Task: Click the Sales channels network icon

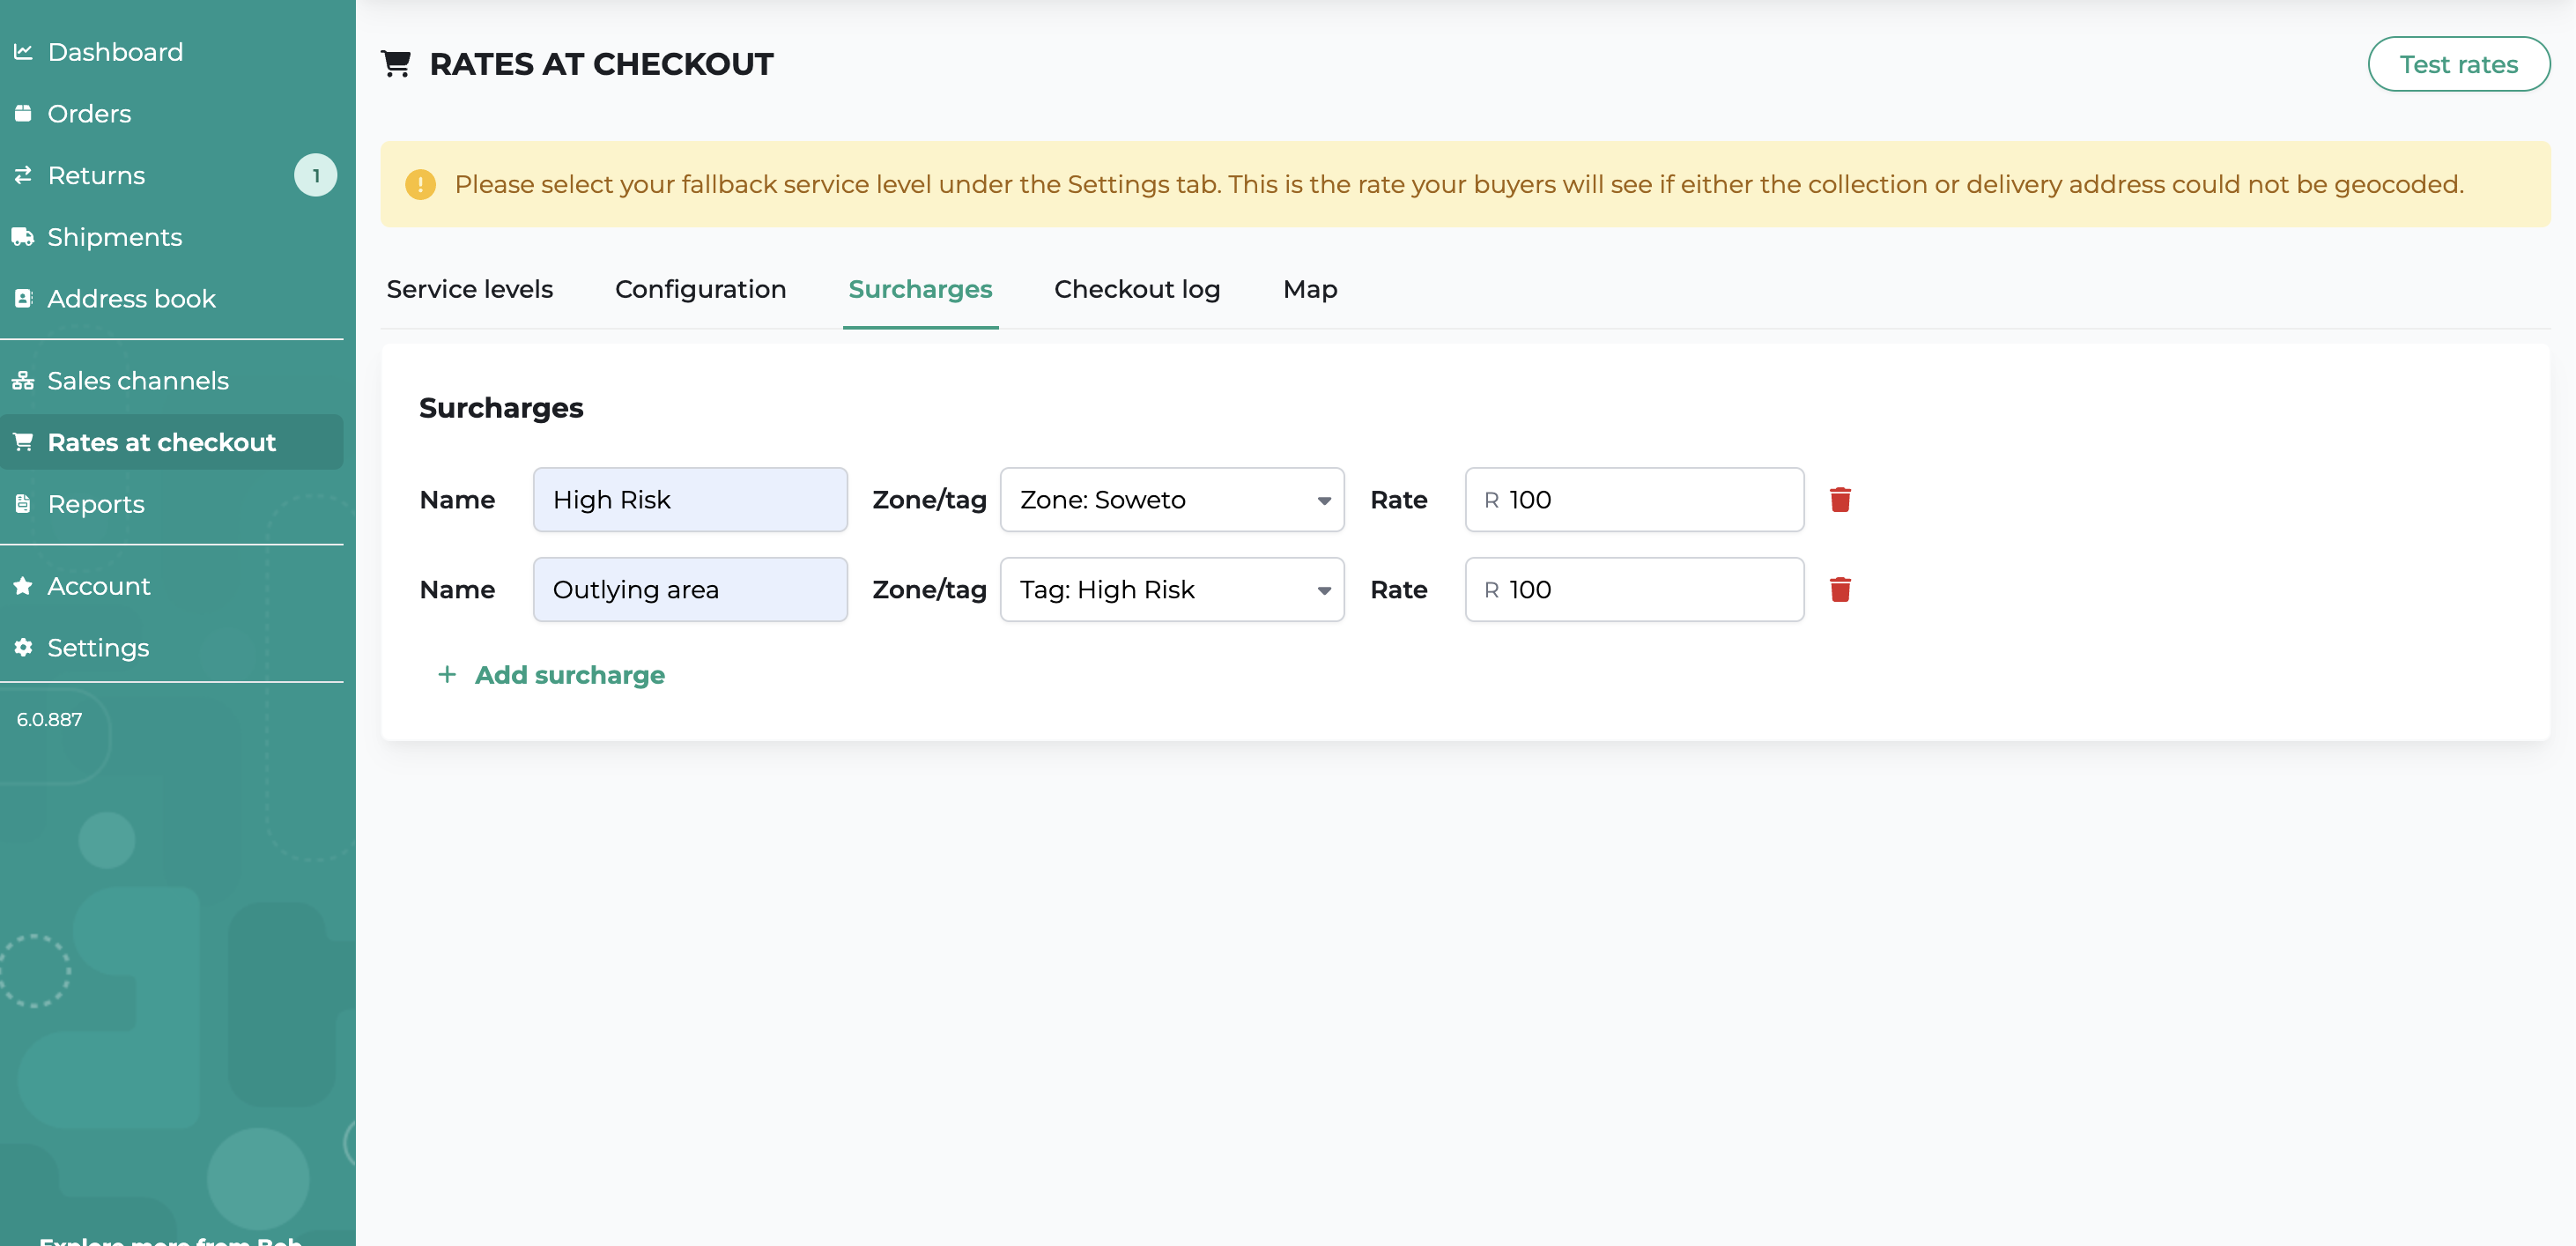Action: (23, 381)
